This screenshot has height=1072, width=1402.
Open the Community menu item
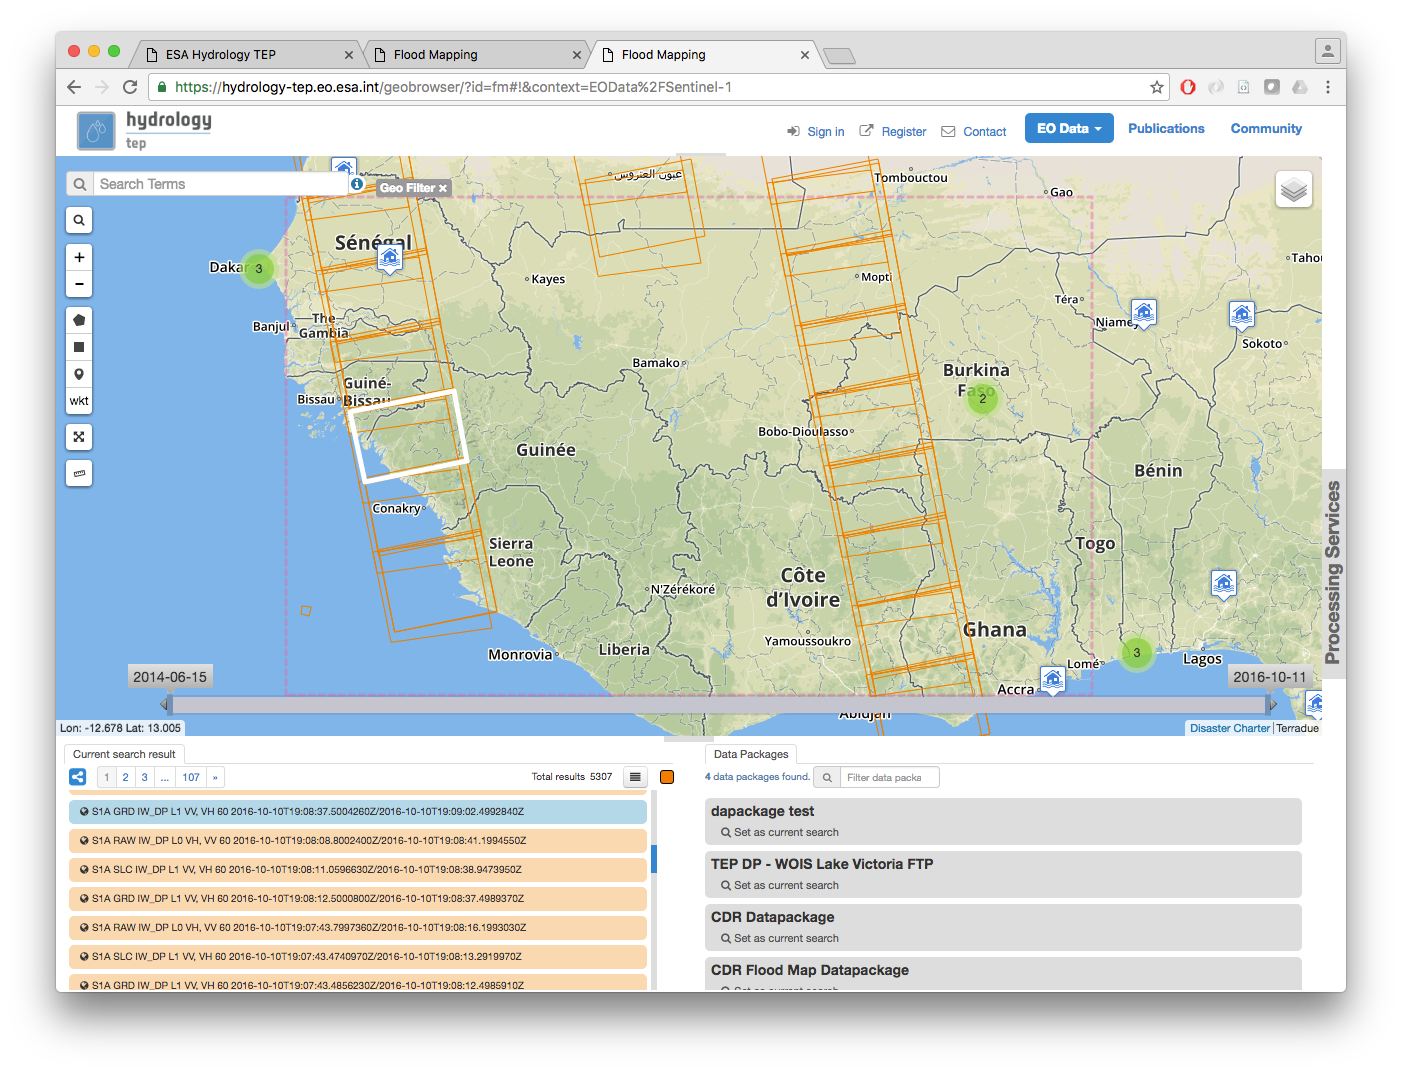pyautogui.click(x=1266, y=128)
